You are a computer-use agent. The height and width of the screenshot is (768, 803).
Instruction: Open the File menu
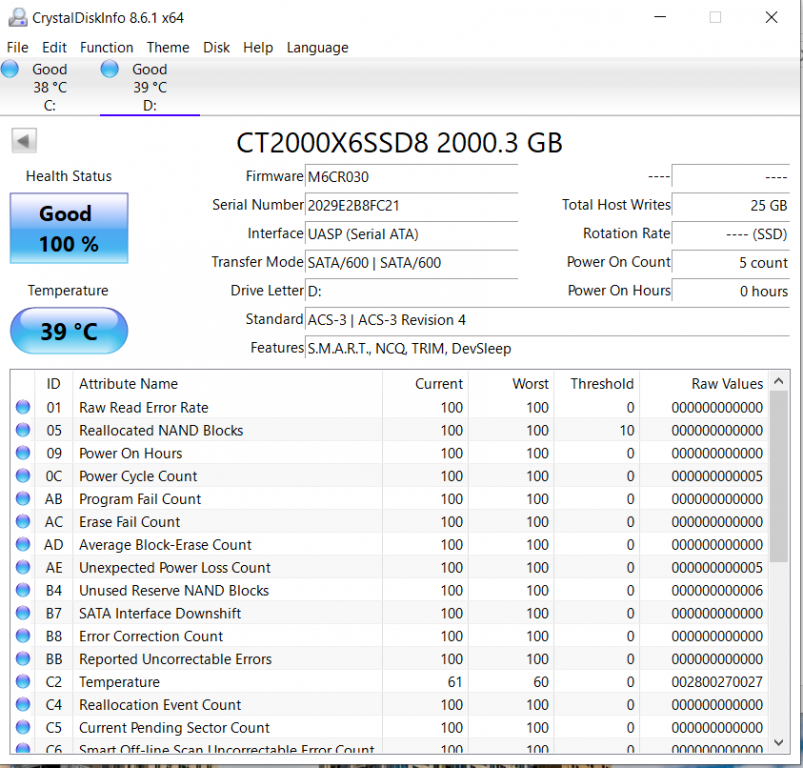[x=18, y=47]
